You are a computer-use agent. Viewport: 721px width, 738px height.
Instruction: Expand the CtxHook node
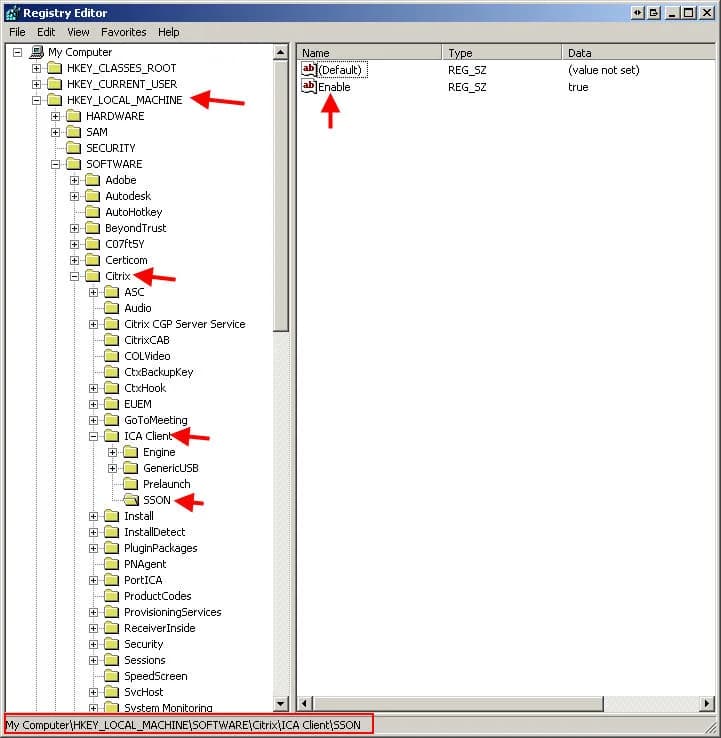tap(93, 388)
